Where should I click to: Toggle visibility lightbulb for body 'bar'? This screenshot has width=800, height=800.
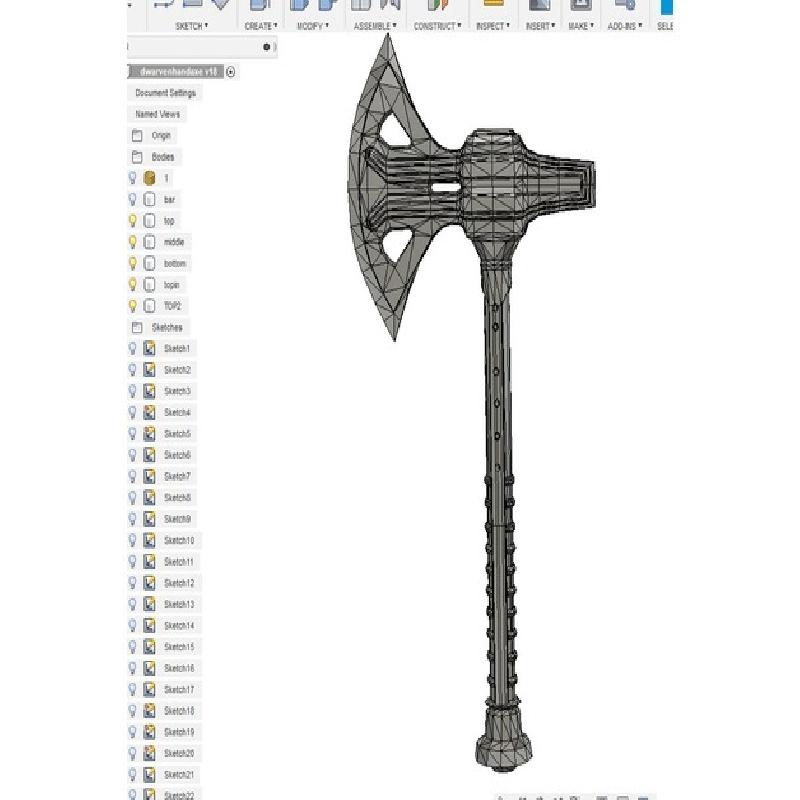coord(132,199)
